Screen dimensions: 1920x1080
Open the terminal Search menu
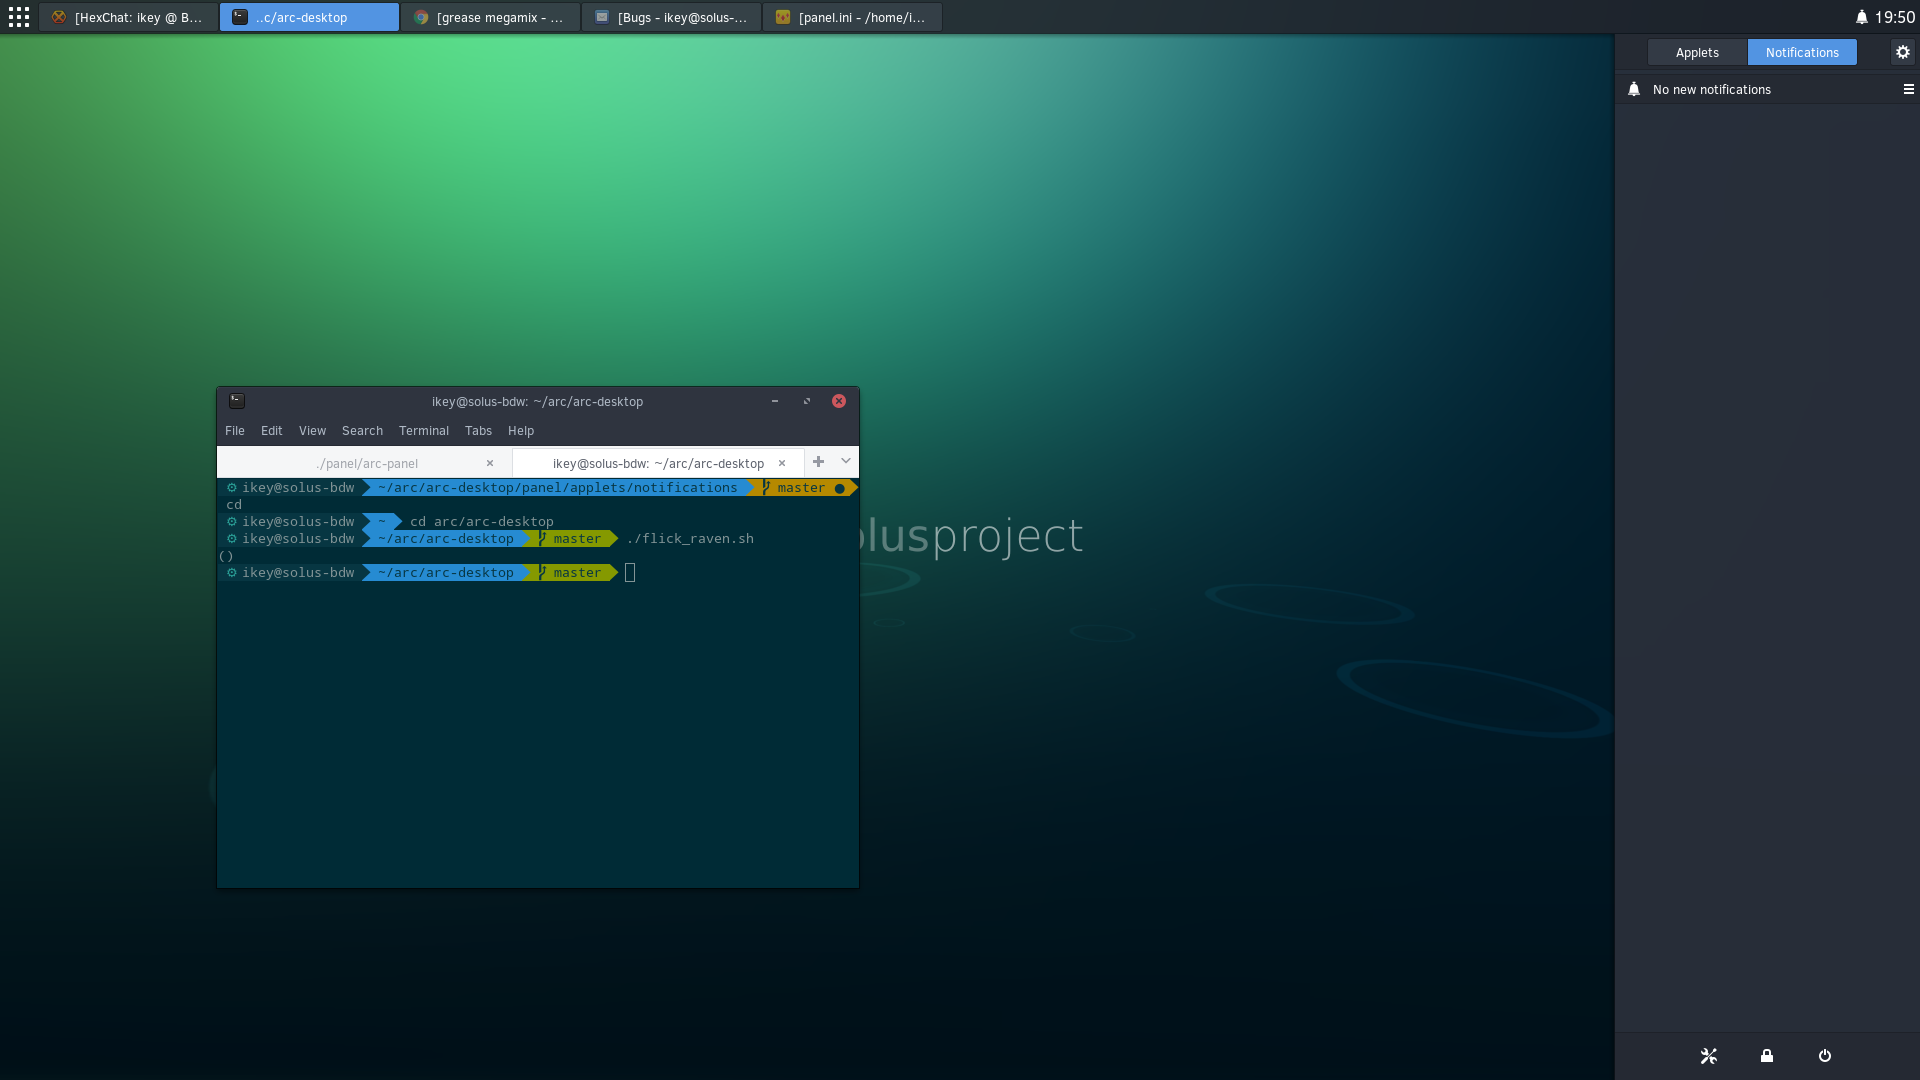[x=363, y=431]
